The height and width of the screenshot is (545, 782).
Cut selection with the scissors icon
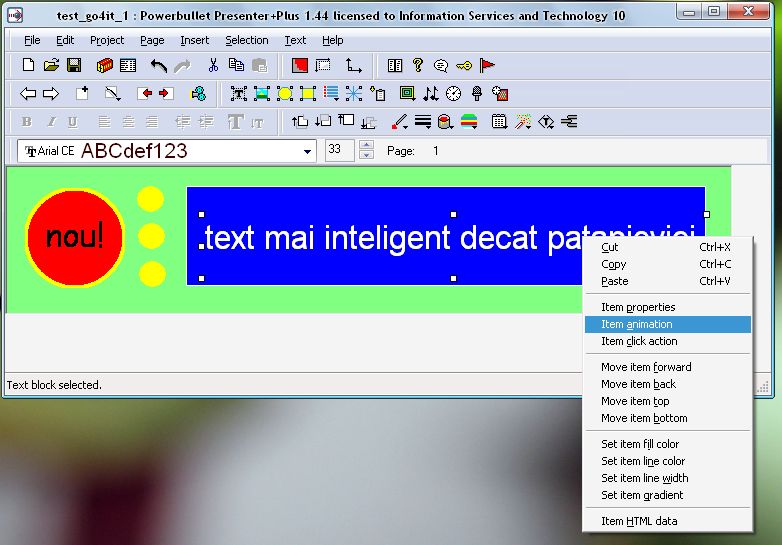(x=213, y=65)
